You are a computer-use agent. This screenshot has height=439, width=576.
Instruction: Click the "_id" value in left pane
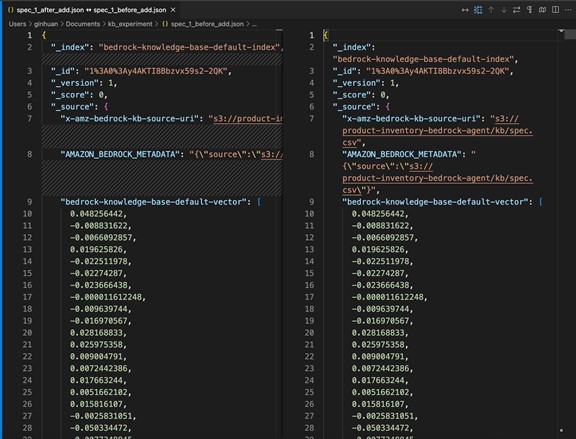point(156,71)
